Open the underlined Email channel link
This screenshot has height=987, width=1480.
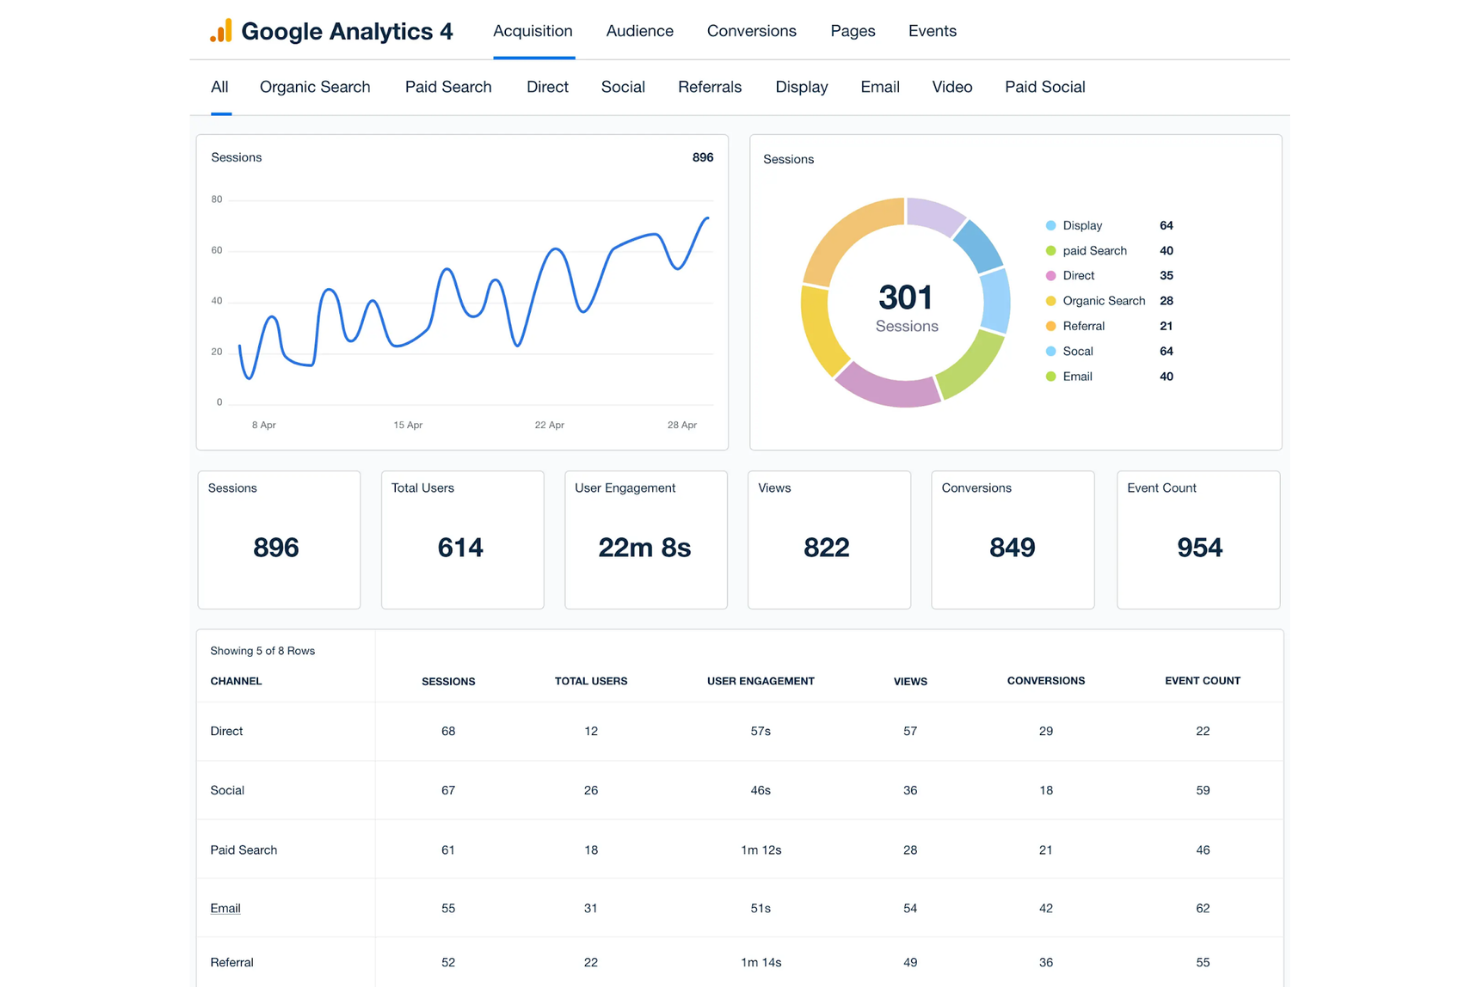click(x=225, y=908)
